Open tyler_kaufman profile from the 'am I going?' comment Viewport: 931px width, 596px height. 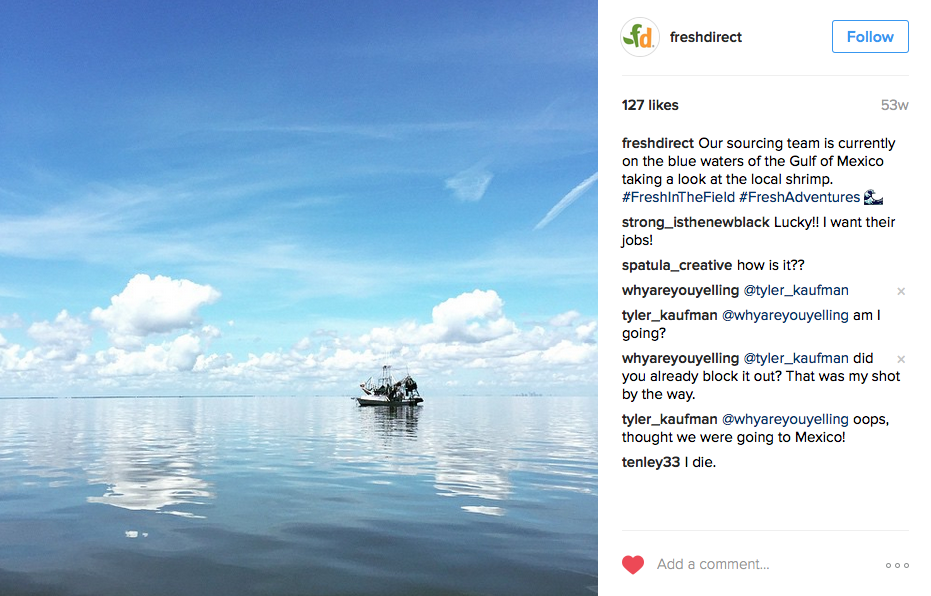[x=669, y=315]
